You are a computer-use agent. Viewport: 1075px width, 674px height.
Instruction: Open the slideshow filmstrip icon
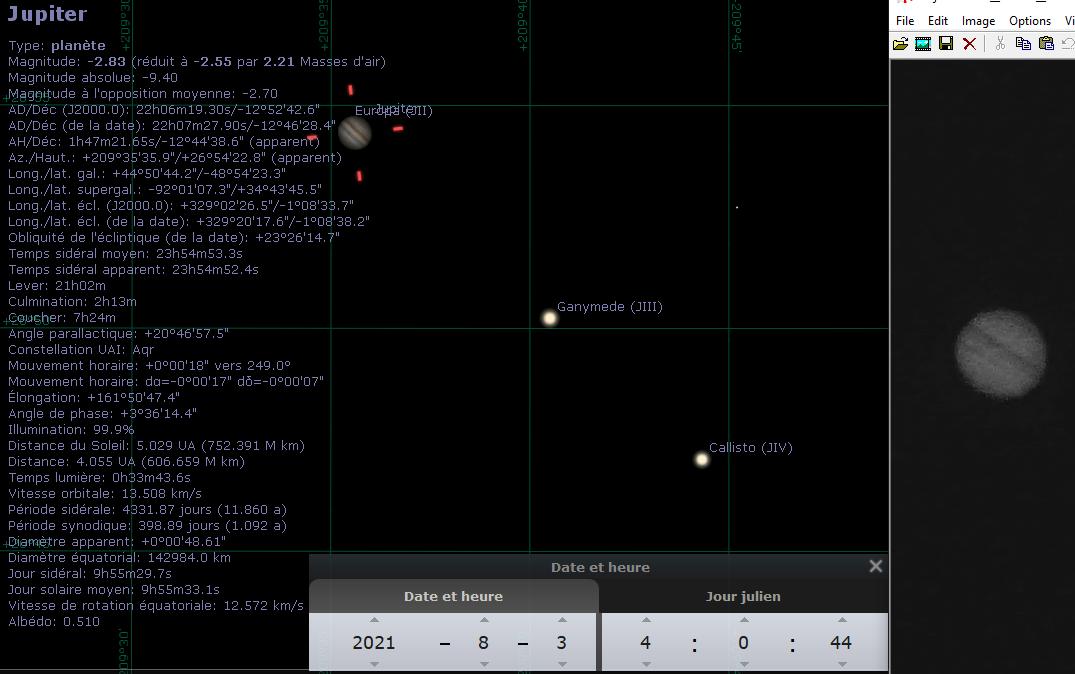pyautogui.click(x=923, y=44)
